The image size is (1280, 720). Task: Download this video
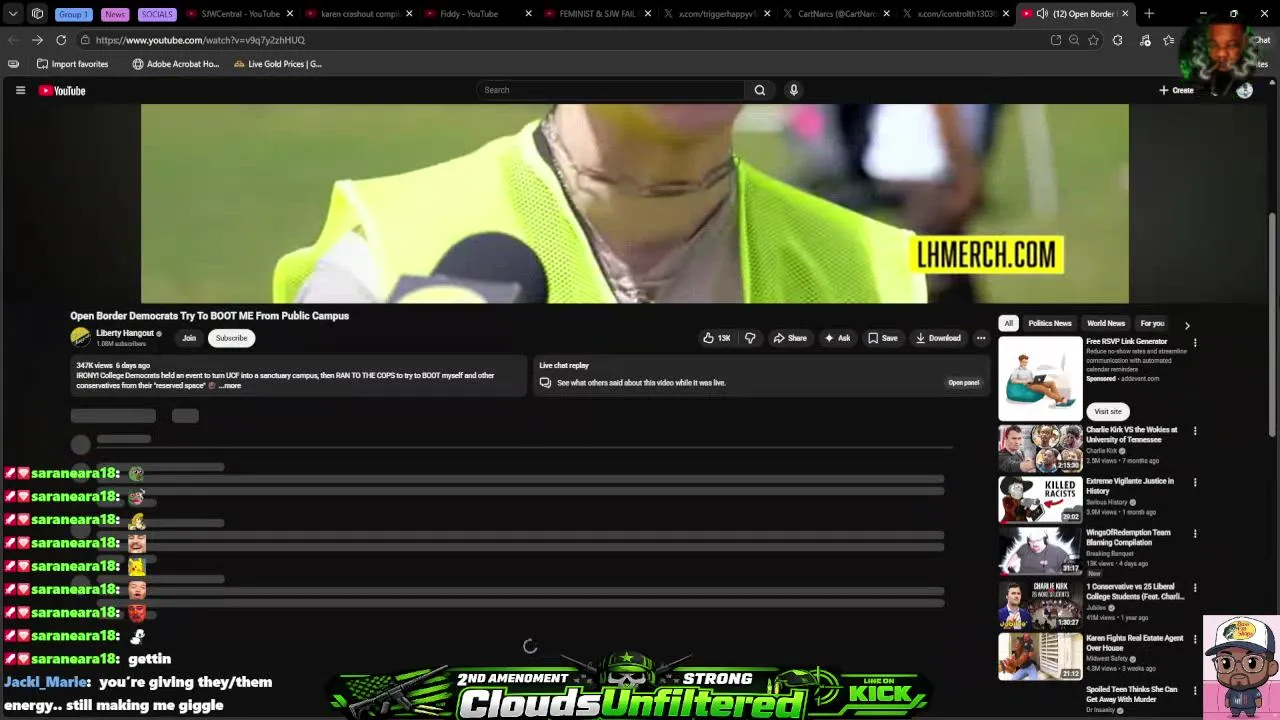point(938,338)
